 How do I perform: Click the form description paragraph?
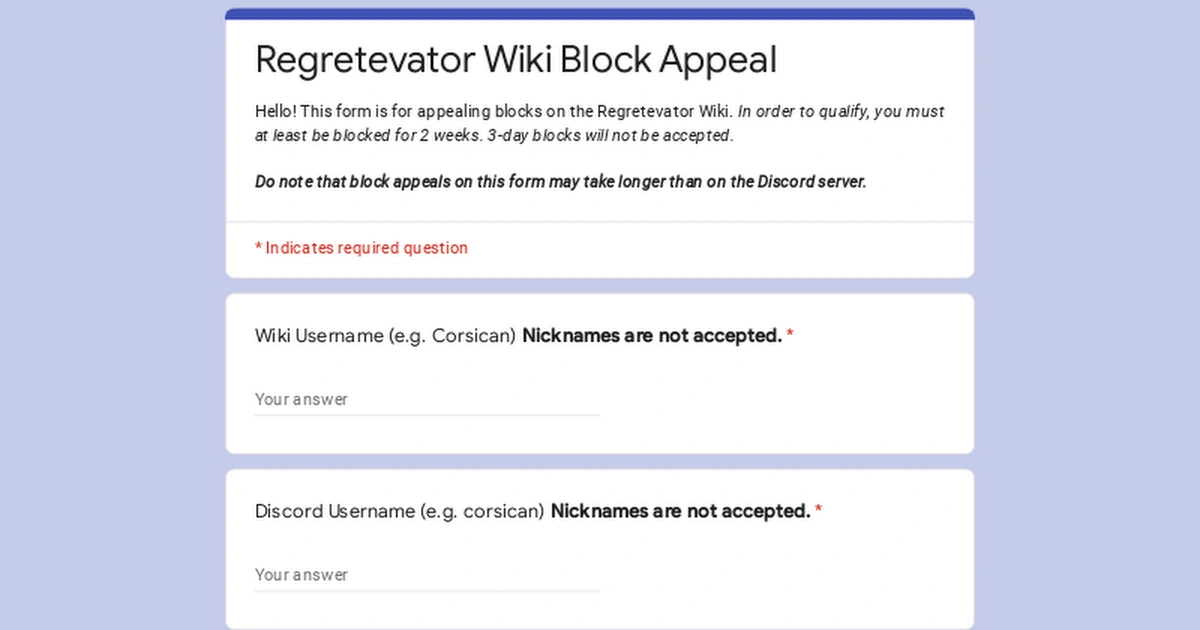(x=598, y=123)
